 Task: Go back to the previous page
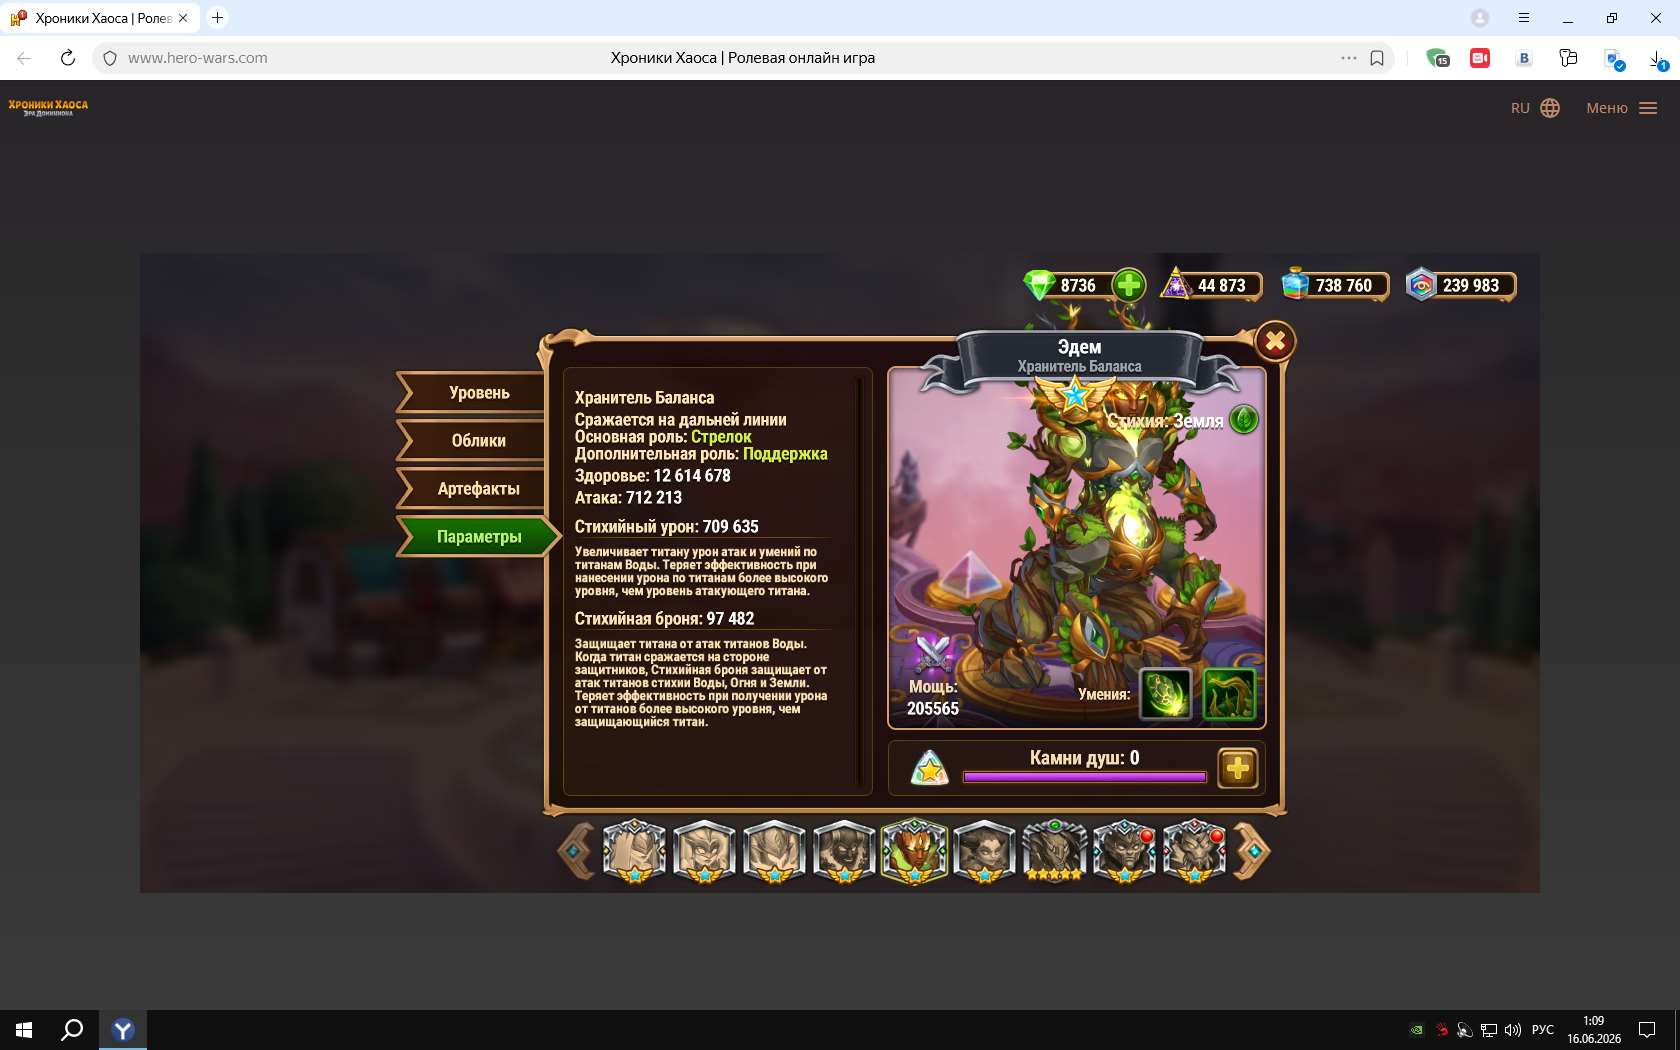point(24,58)
